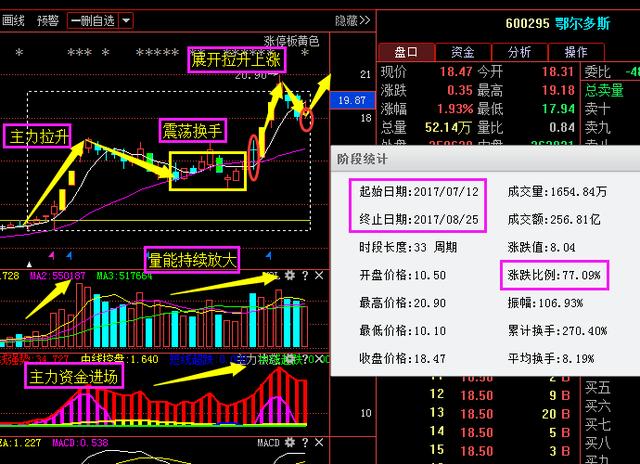
Task: Open settings gear on the MACD panel
Action: coord(288,442)
